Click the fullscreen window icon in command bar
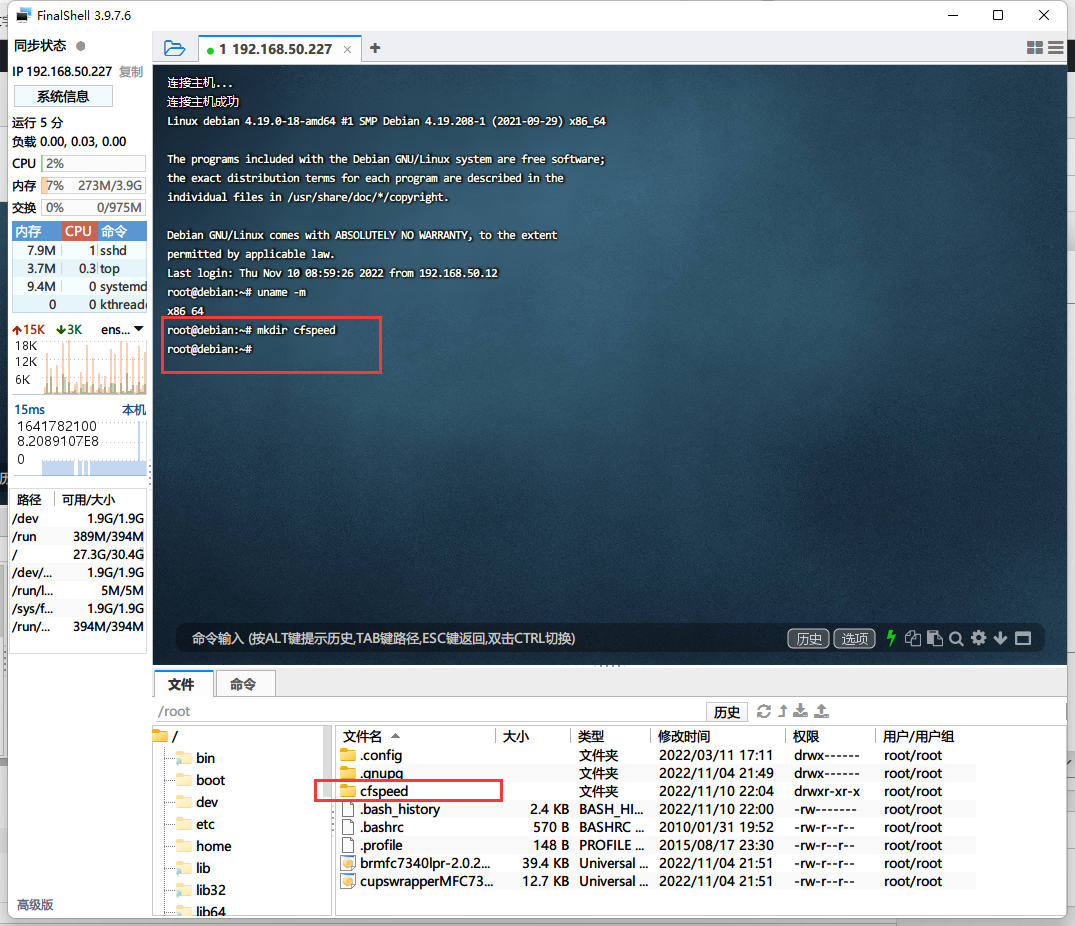 tap(1023, 638)
